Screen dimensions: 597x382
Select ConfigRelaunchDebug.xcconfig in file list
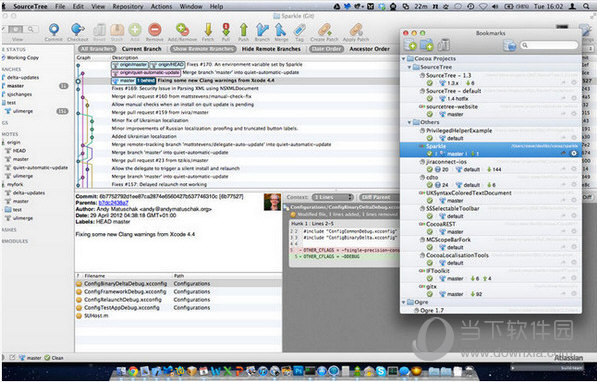178,300
